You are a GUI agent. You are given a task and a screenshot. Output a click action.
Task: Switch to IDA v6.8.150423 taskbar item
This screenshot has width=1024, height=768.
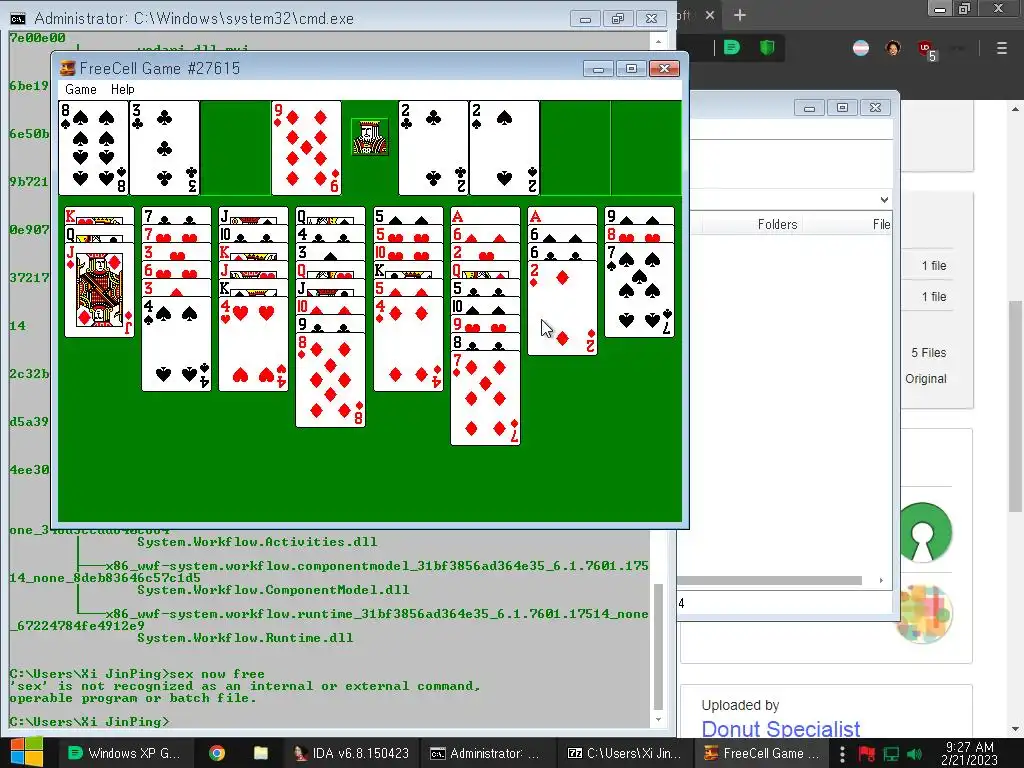pos(351,753)
